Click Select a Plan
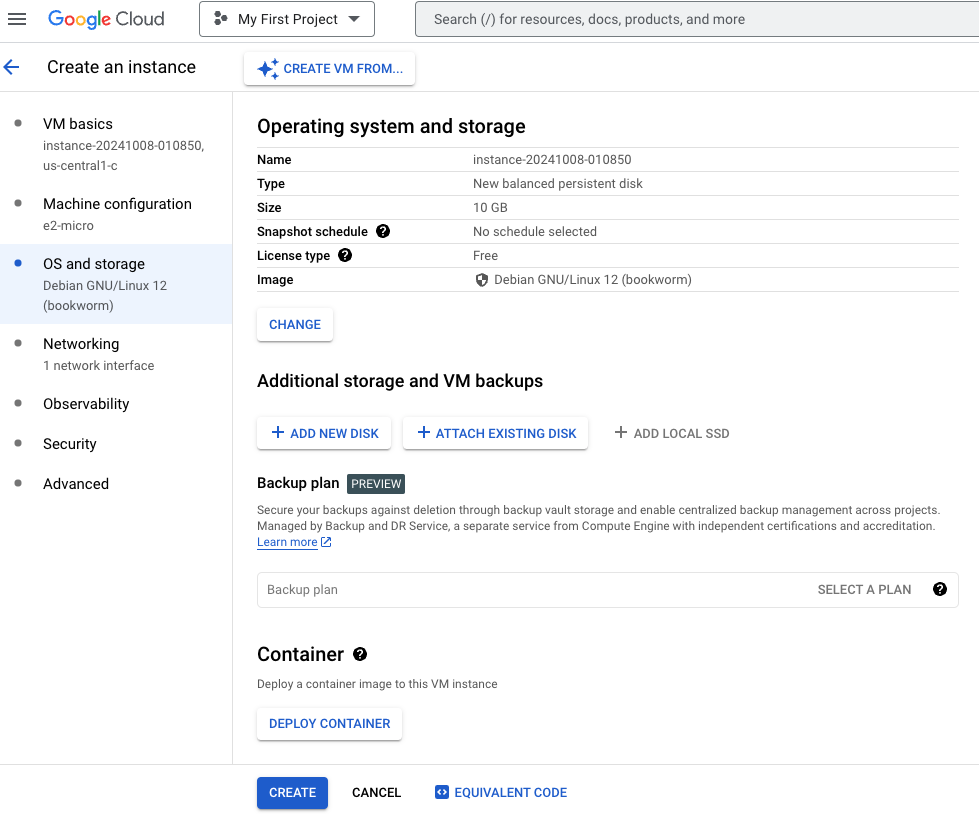979x814 pixels. click(864, 590)
